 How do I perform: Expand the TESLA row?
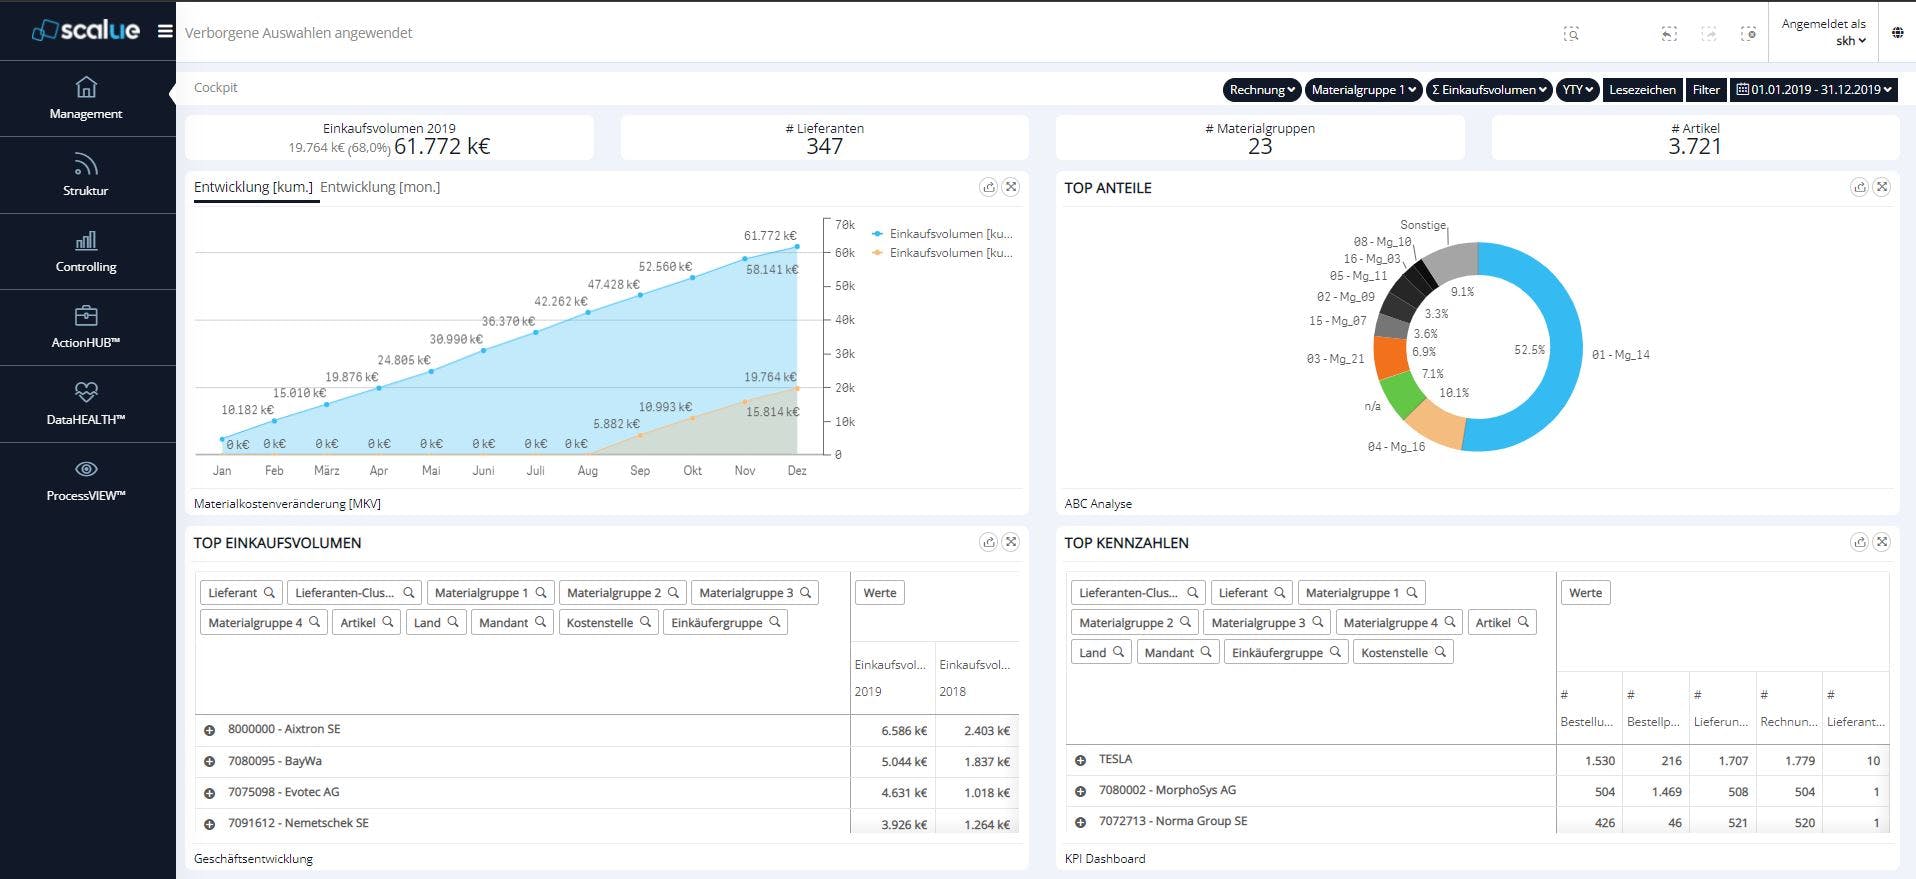point(1081,760)
